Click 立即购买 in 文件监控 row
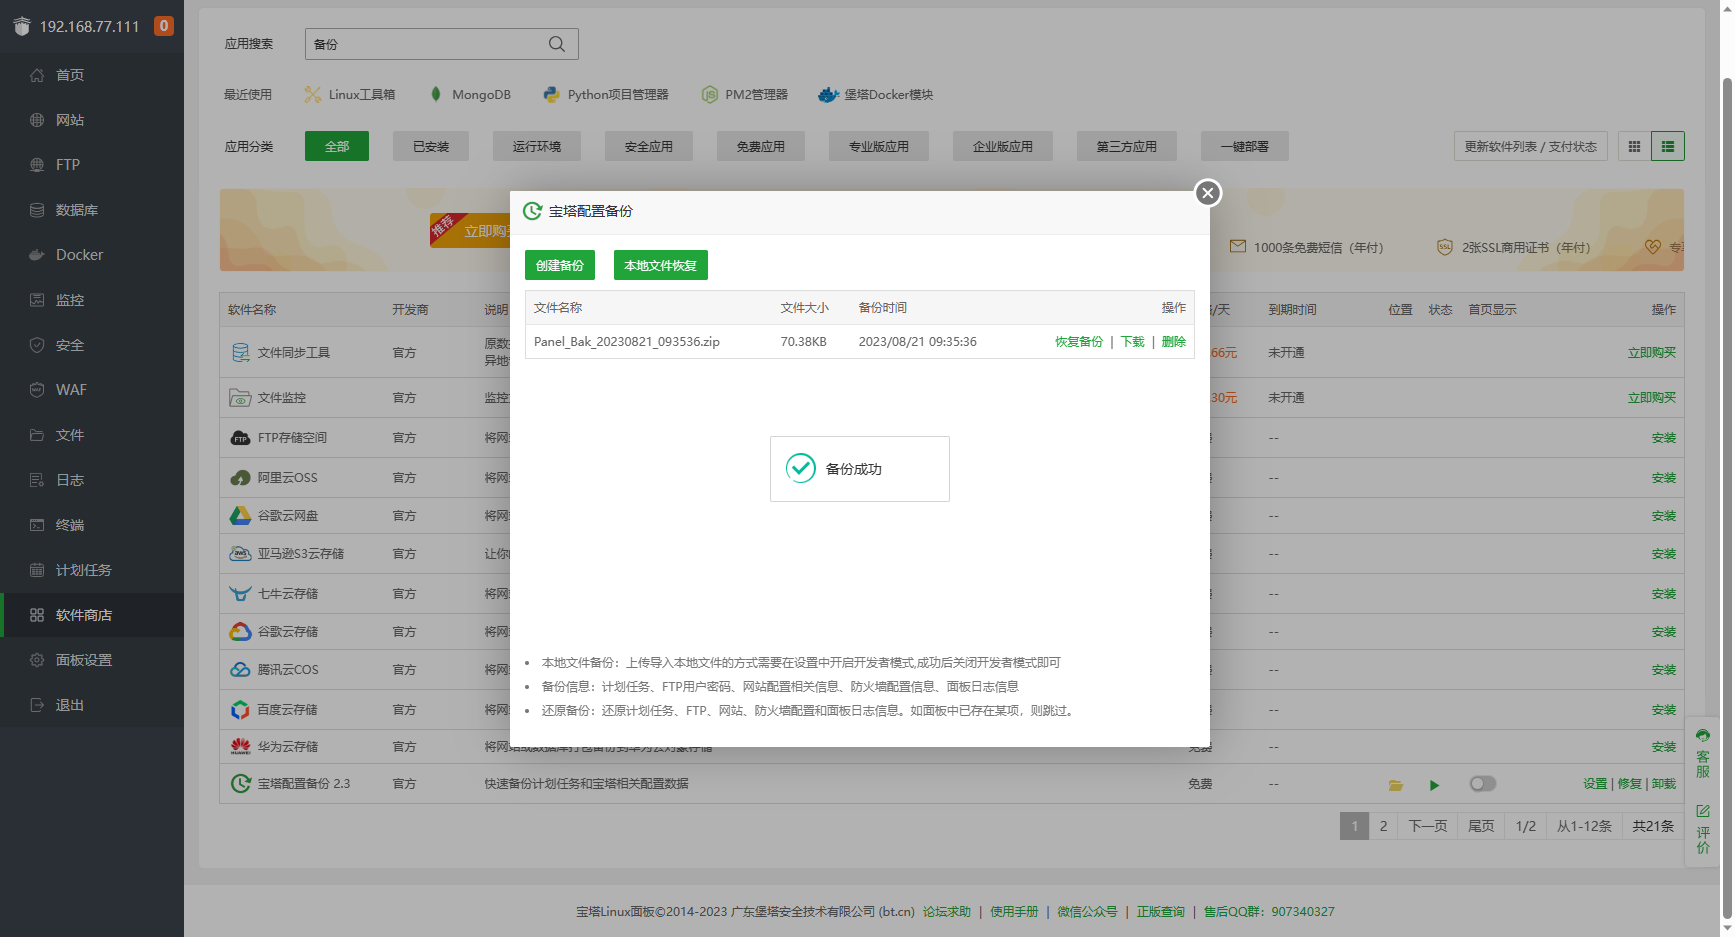 click(x=1652, y=398)
